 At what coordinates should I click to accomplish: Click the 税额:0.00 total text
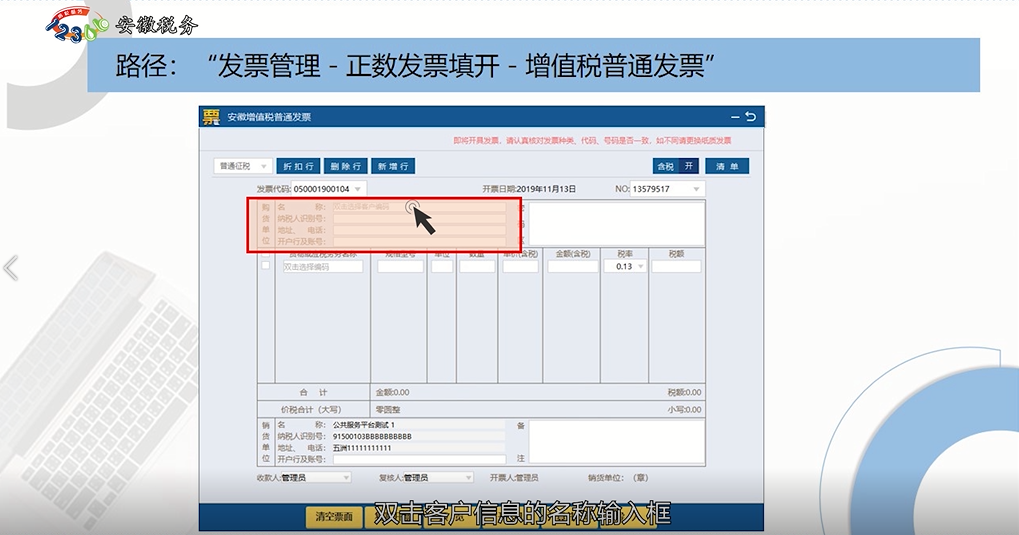click(x=684, y=393)
